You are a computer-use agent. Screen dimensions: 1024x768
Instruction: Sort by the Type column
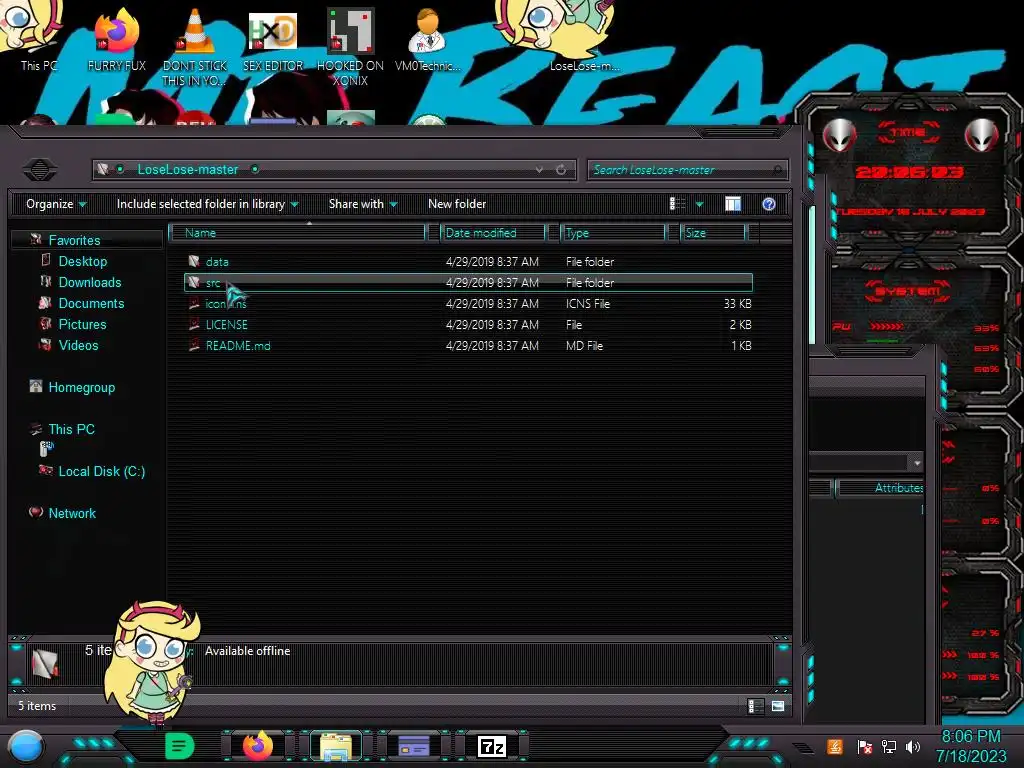point(613,232)
